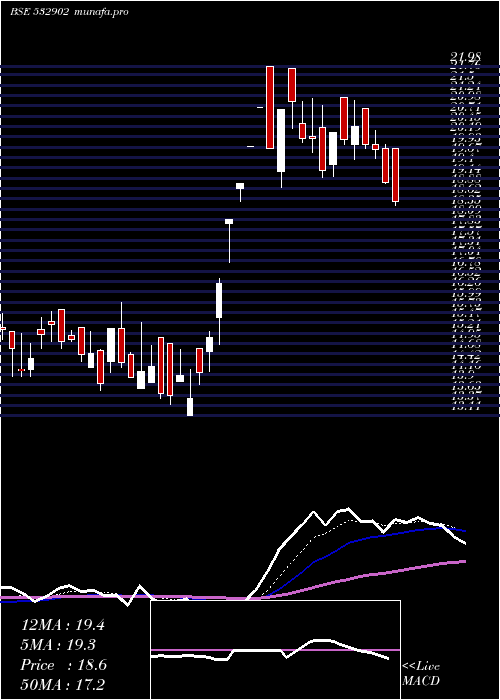Click the 21.98 top price axis label
The height and width of the screenshot is (700, 500).
tap(465, 57)
